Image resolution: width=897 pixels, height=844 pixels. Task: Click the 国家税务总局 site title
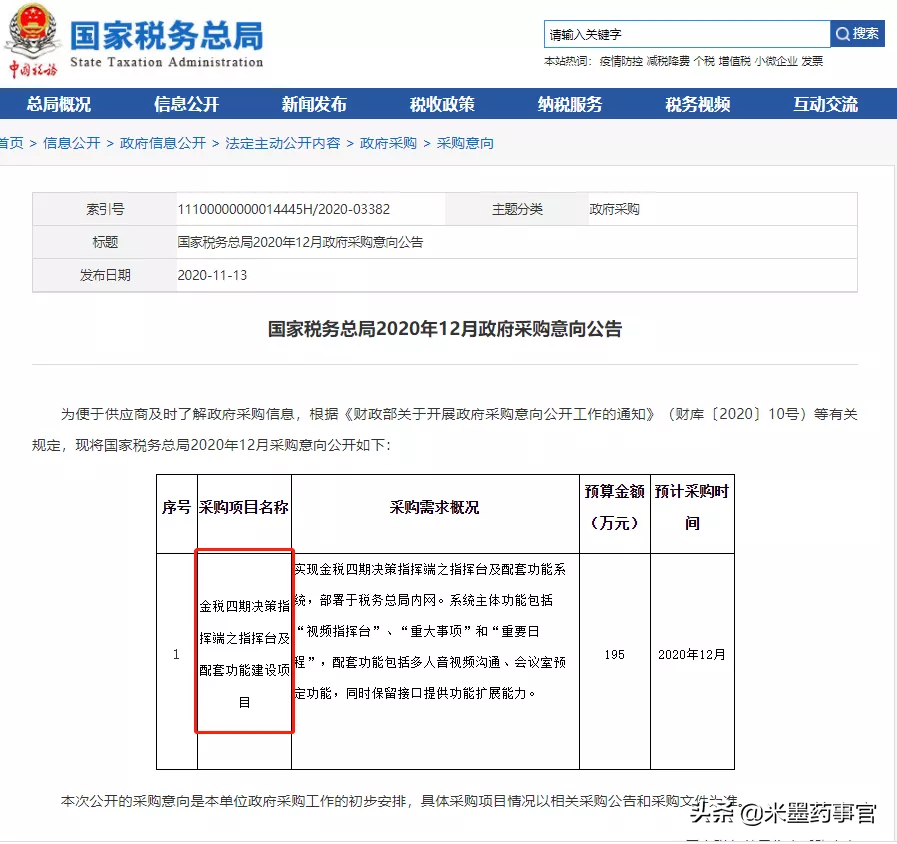tap(166, 35)
